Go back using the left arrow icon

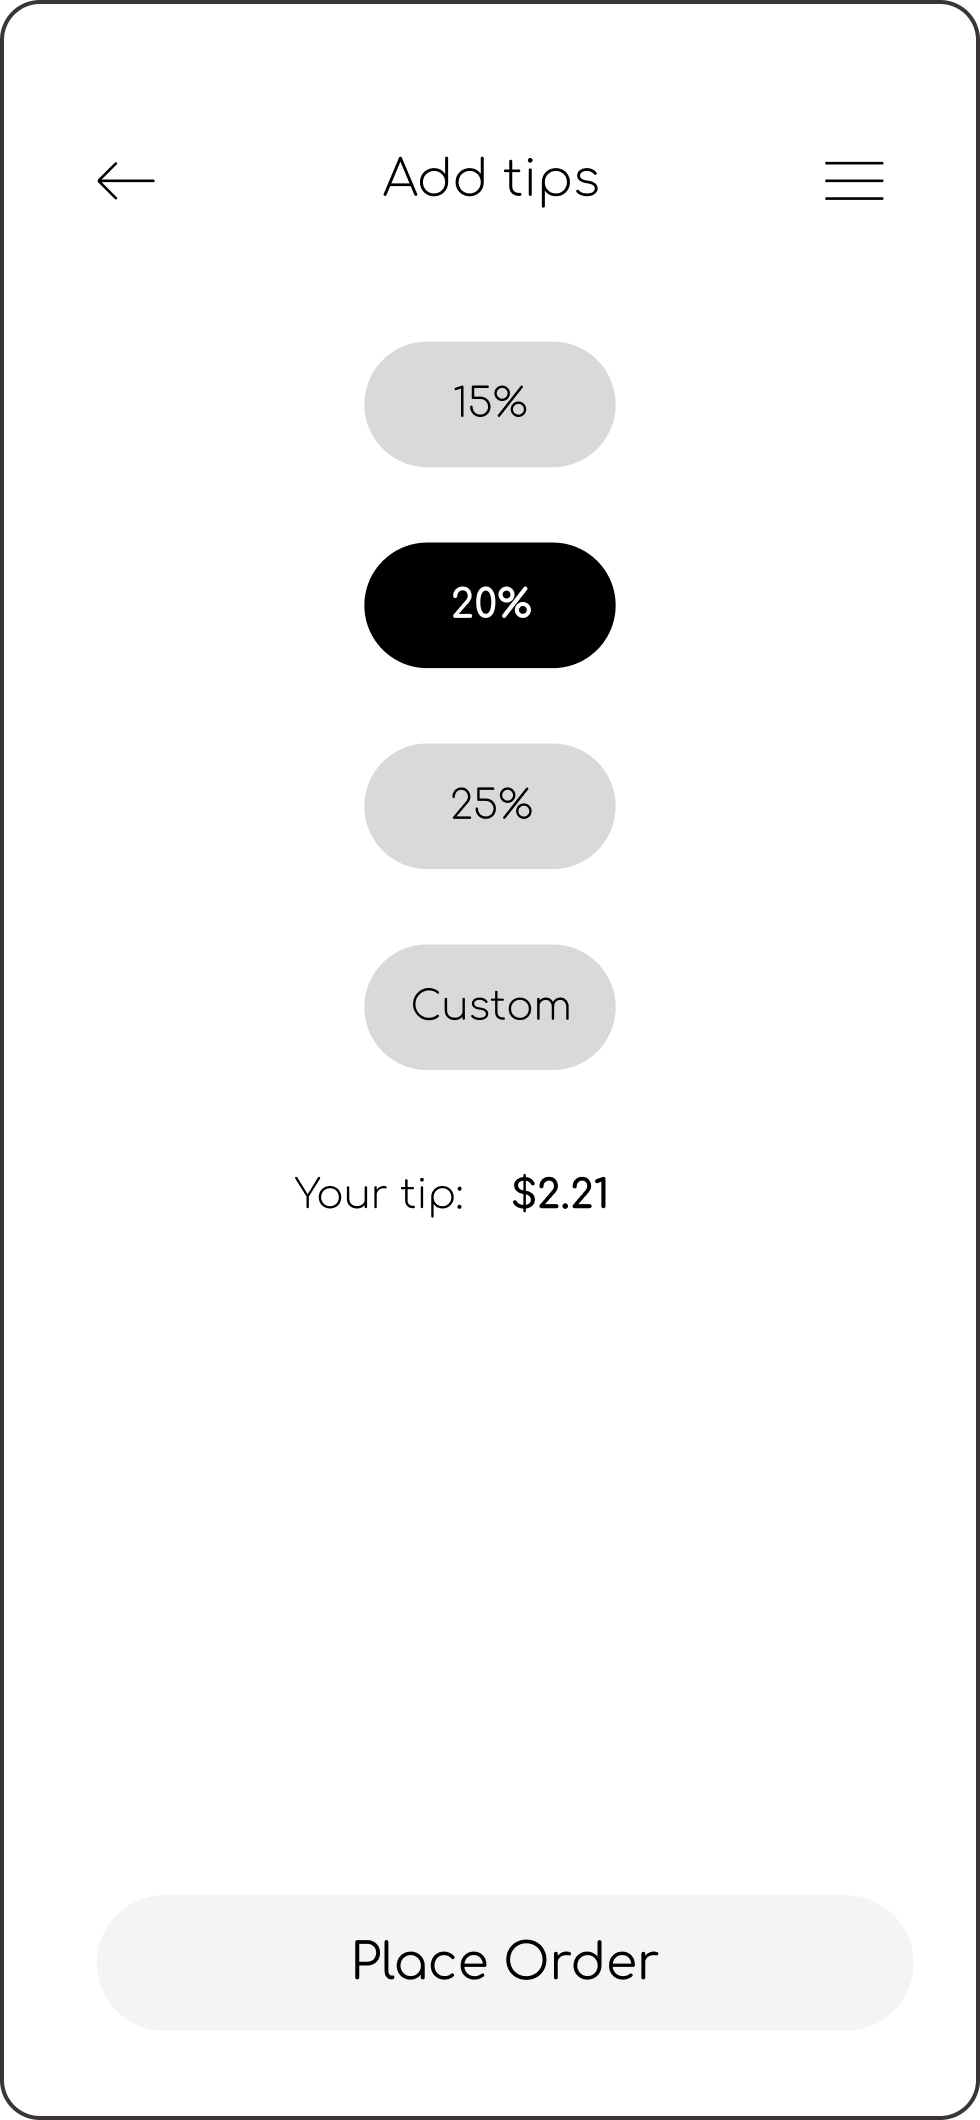click(x=126, y=181)
